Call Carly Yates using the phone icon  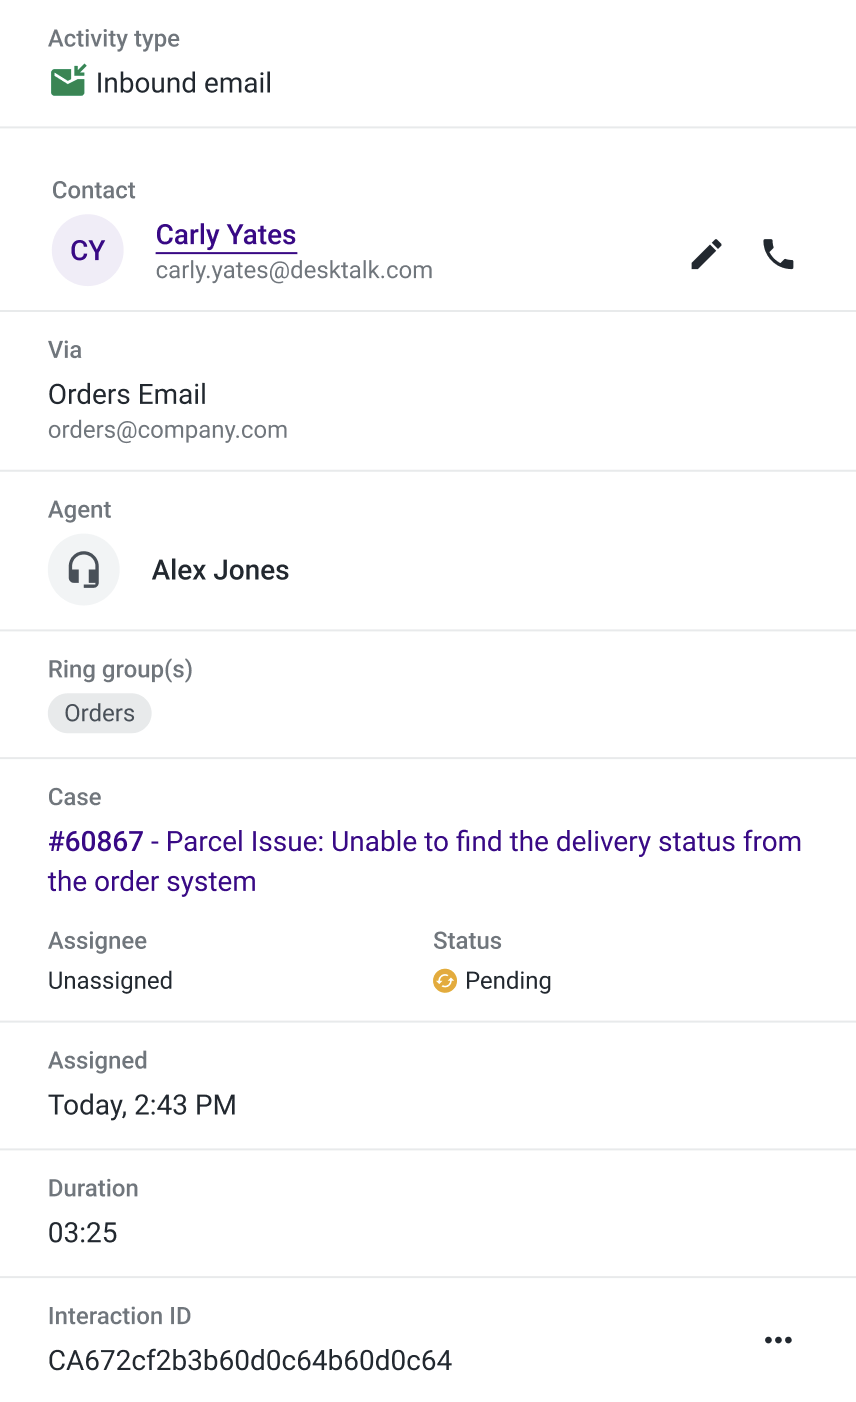point(778,254)
